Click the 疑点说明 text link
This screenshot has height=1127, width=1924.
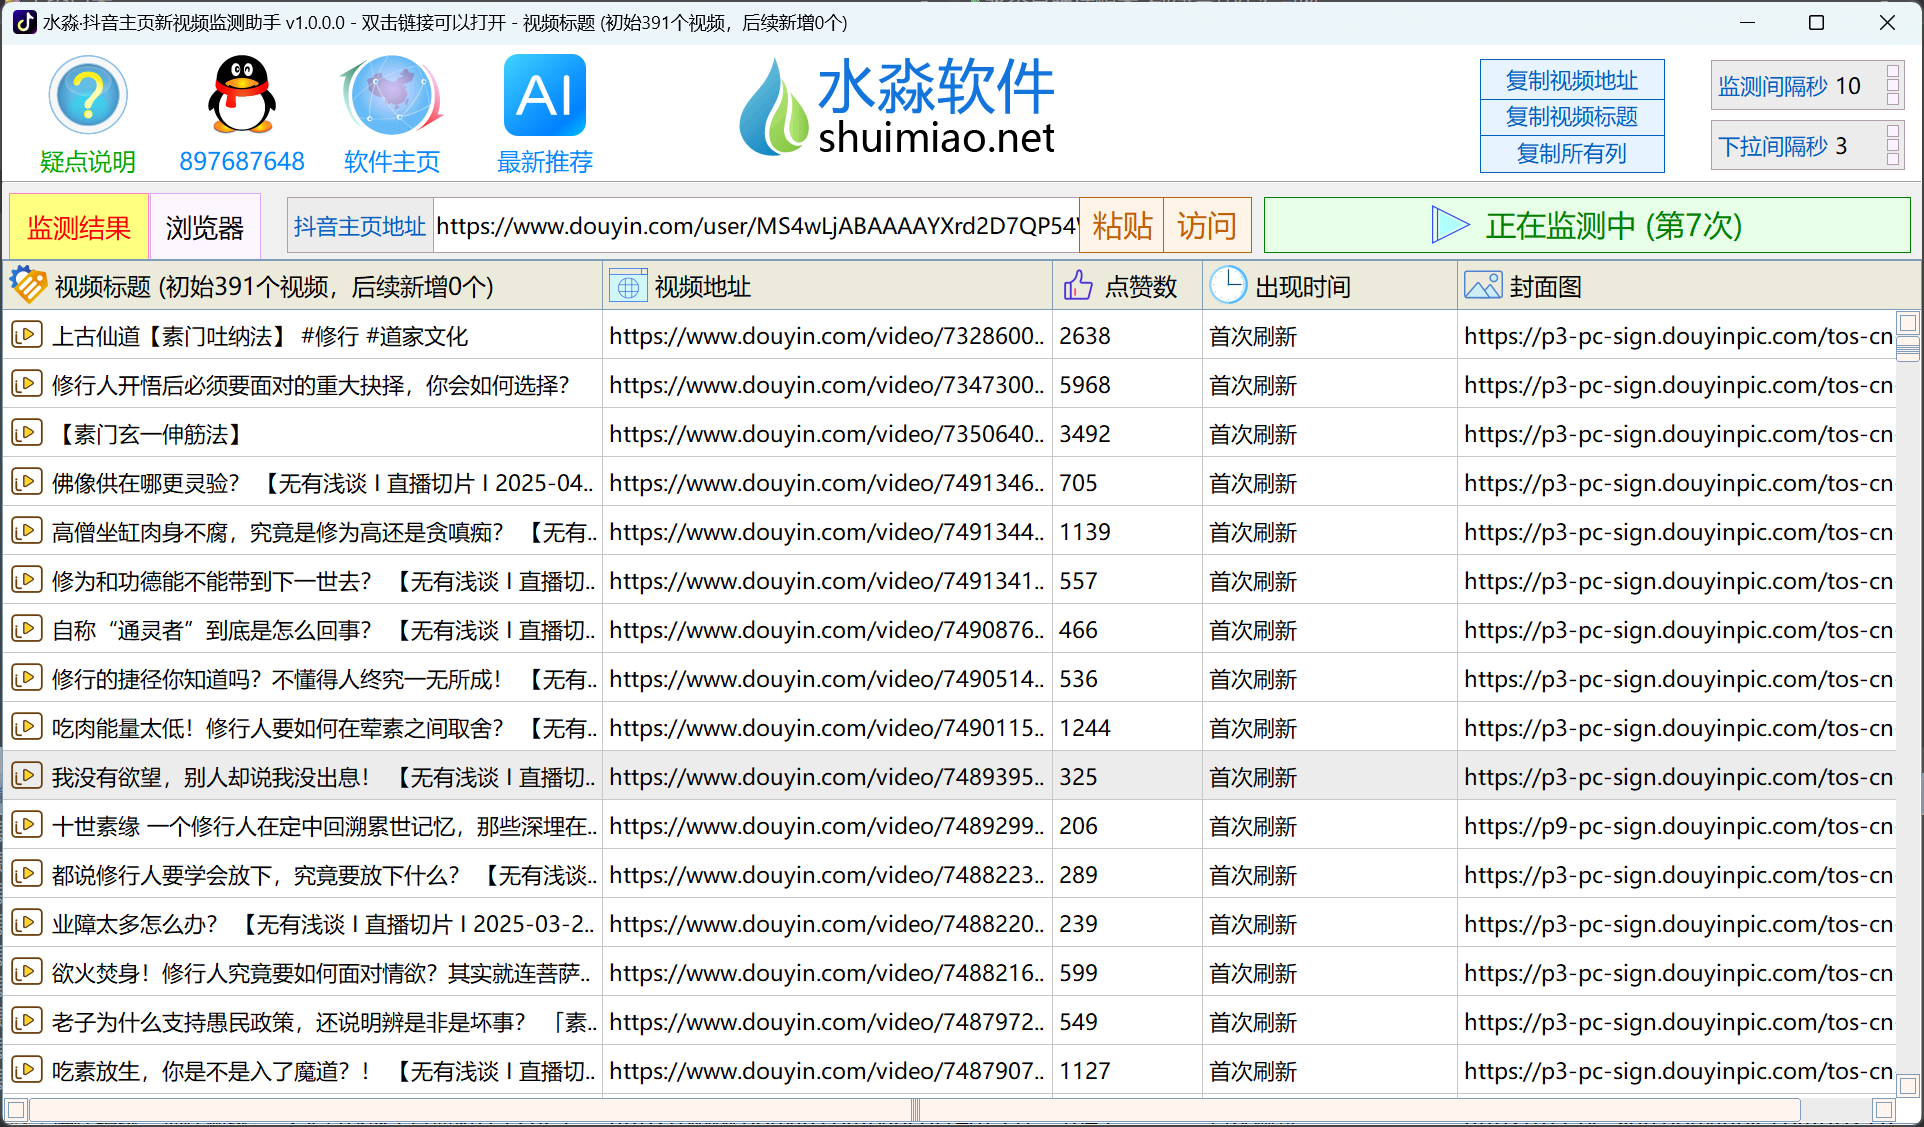(88, 161)
